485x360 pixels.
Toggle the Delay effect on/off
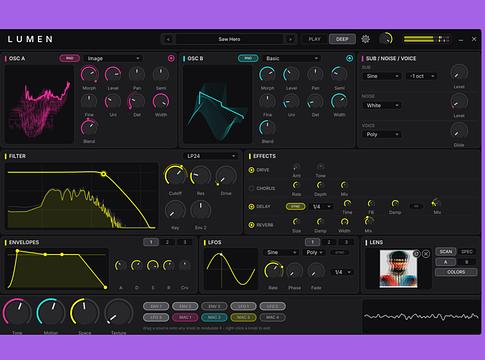251,207
